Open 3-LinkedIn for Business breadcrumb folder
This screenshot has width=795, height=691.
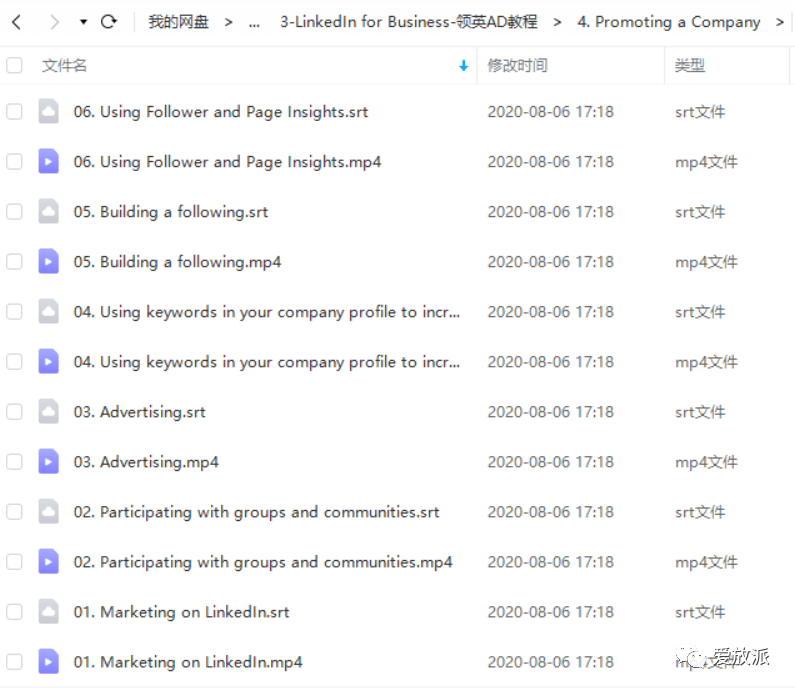click(408, 22)
